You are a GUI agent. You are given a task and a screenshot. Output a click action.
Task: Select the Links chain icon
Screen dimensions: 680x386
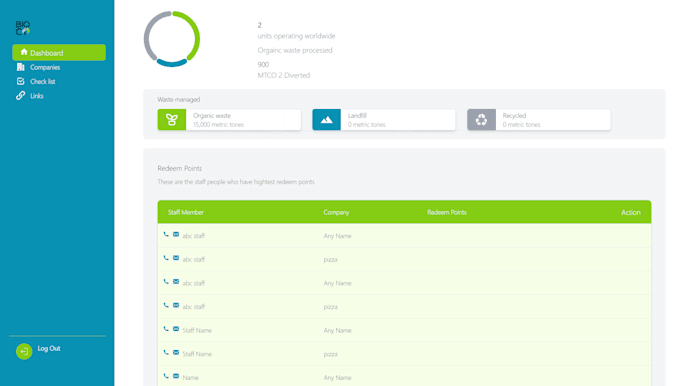coord(20,96)
